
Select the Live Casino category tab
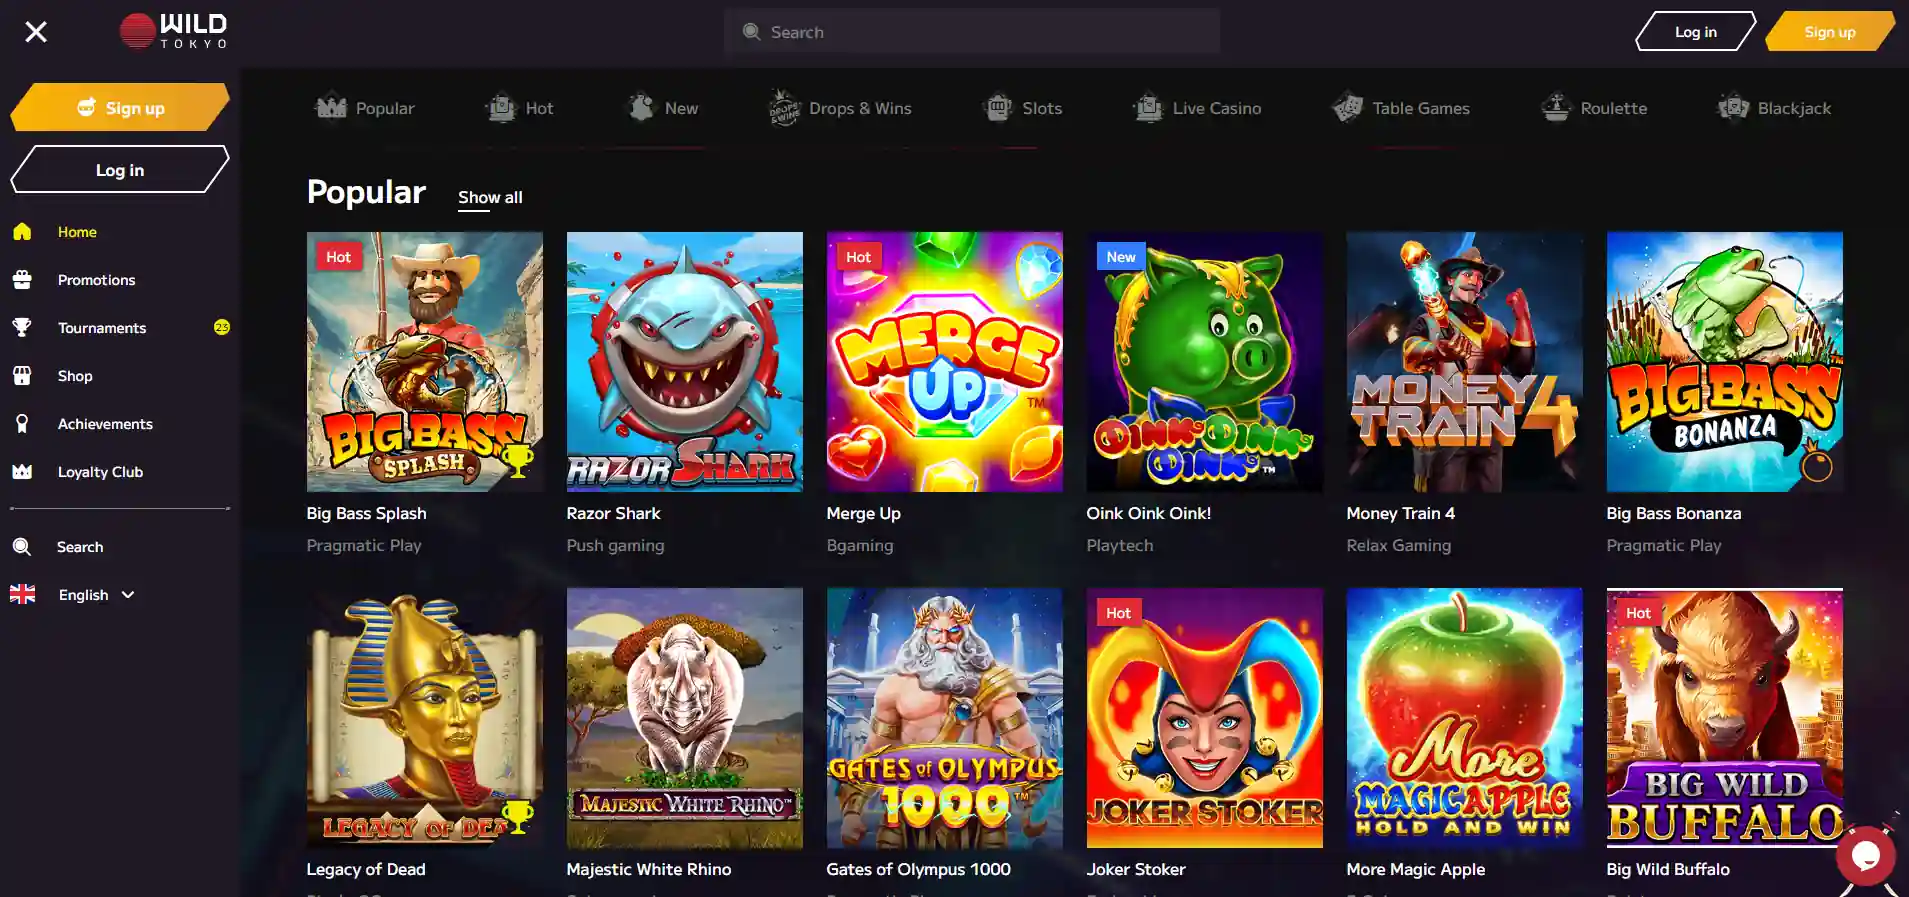pos(1197,108)
